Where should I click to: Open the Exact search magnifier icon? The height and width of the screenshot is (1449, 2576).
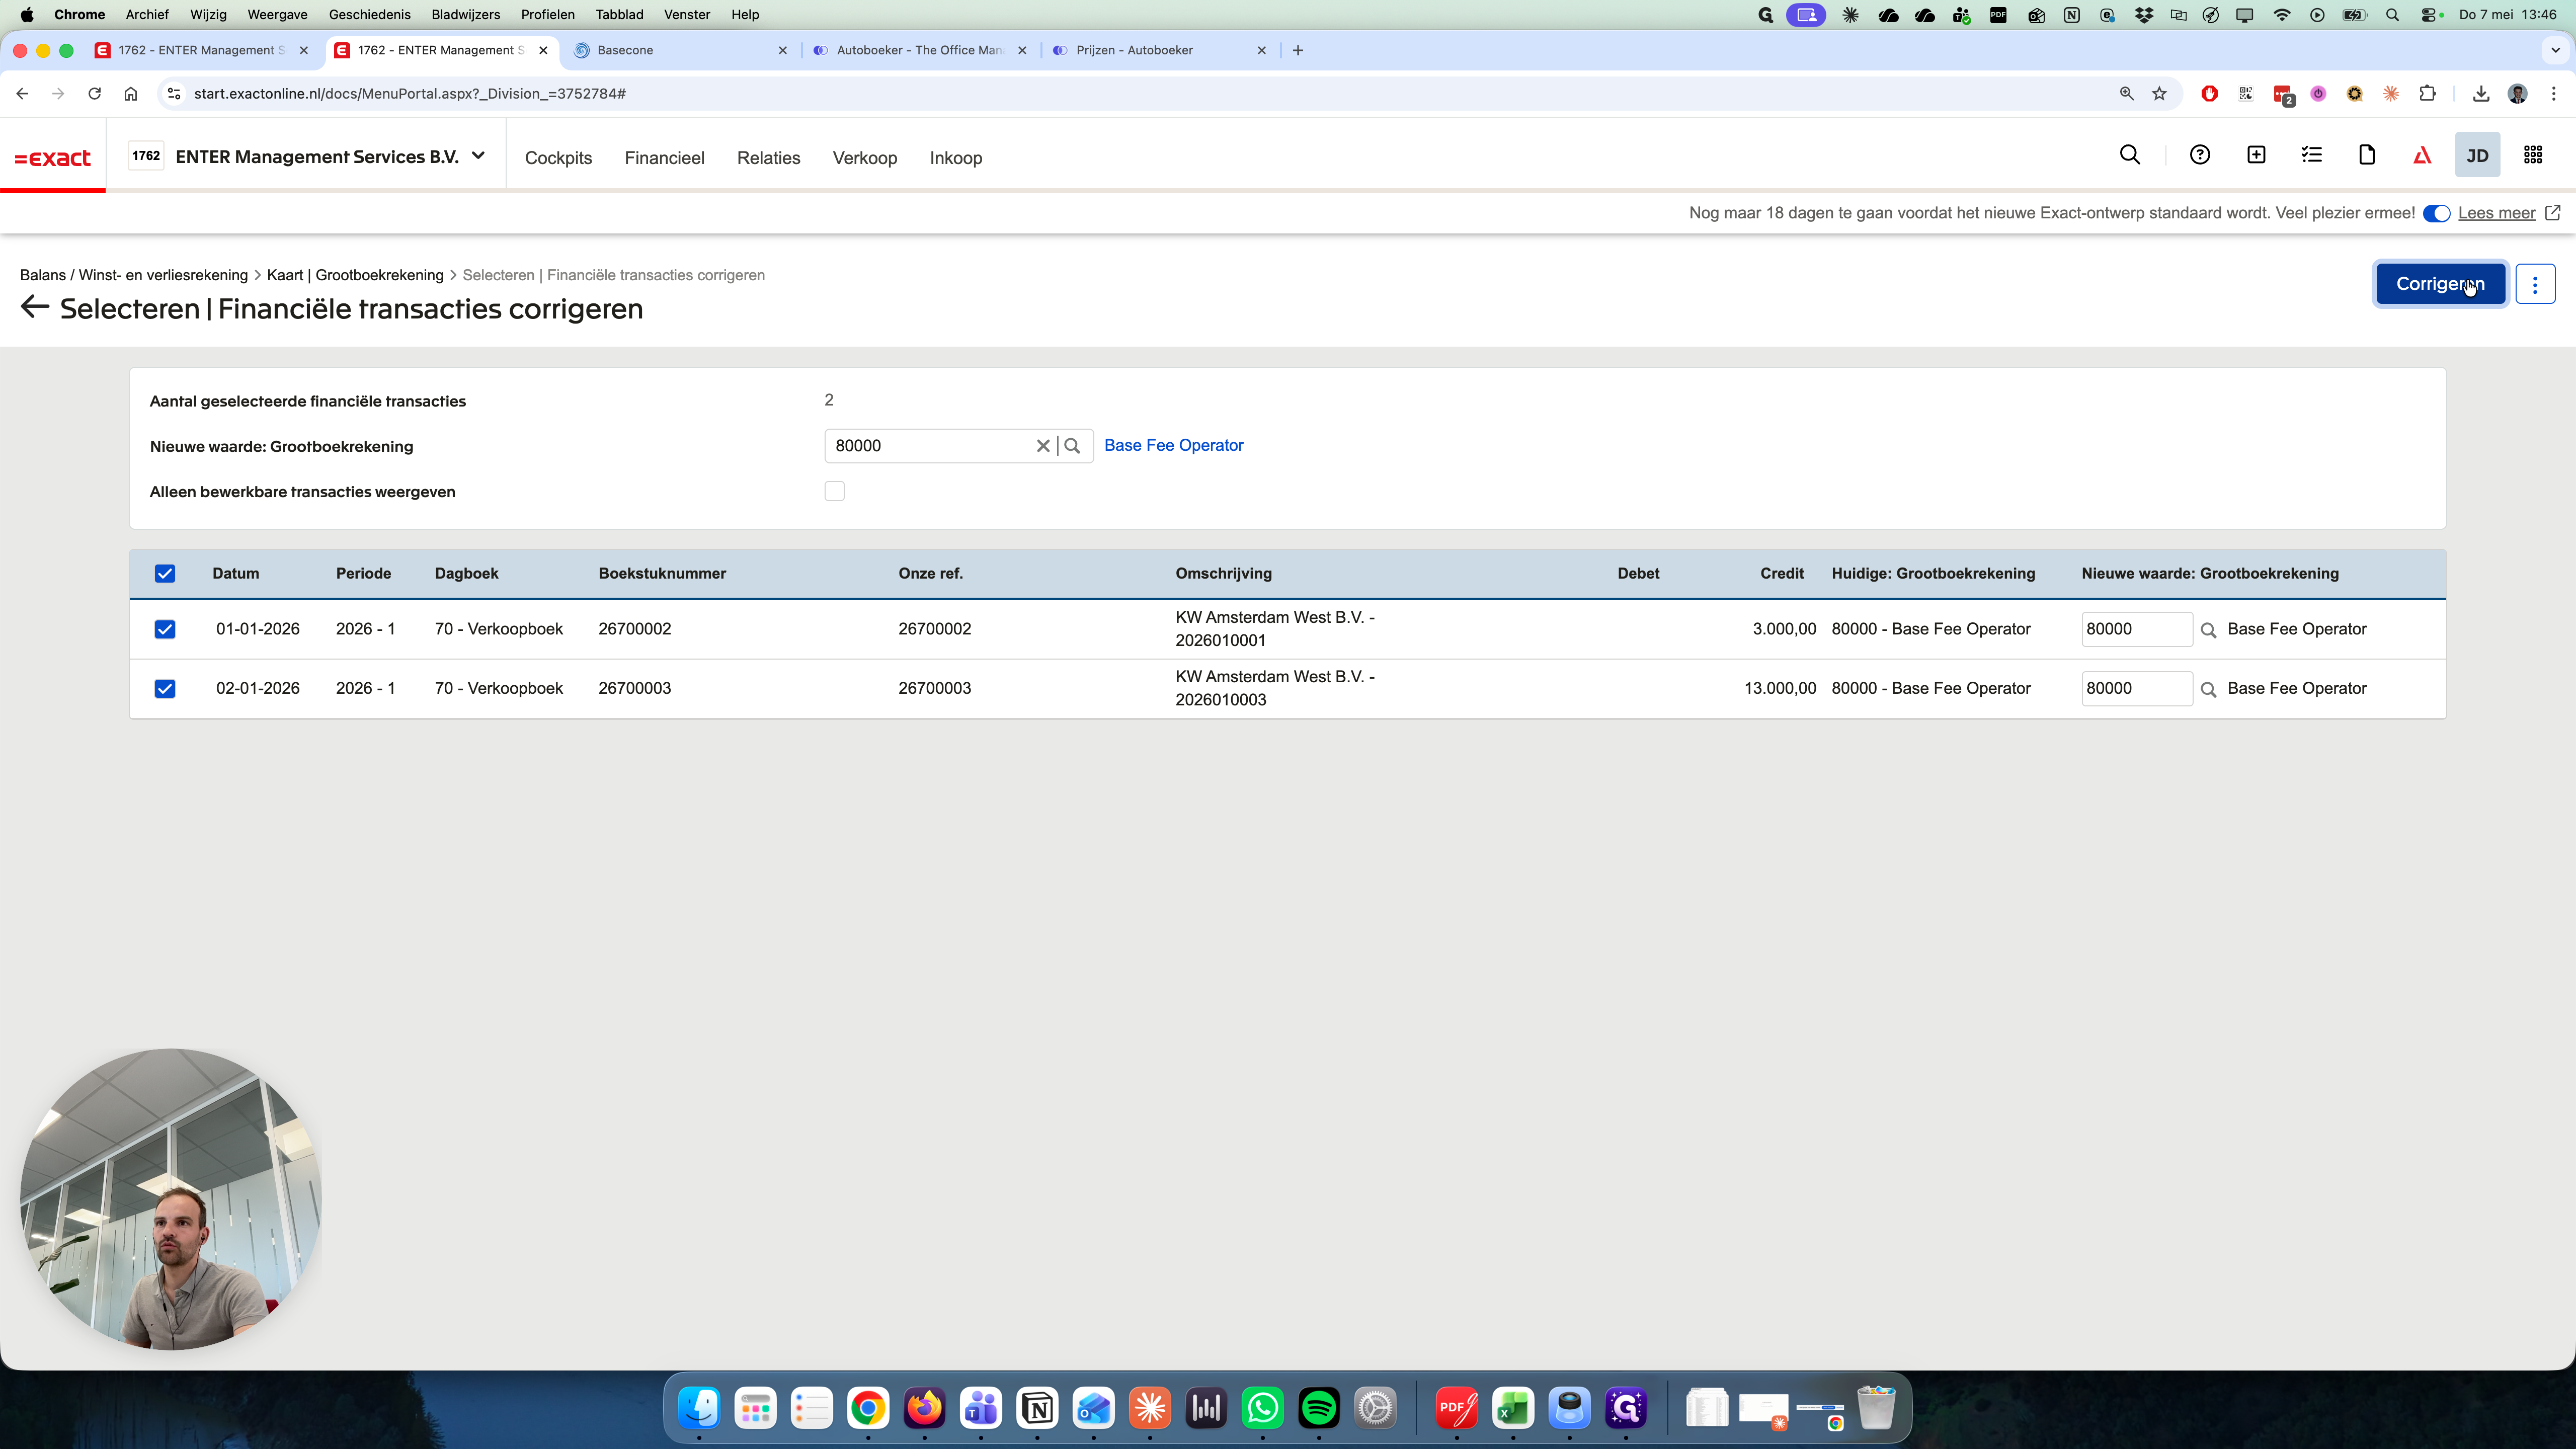[x=2130, y=155]
